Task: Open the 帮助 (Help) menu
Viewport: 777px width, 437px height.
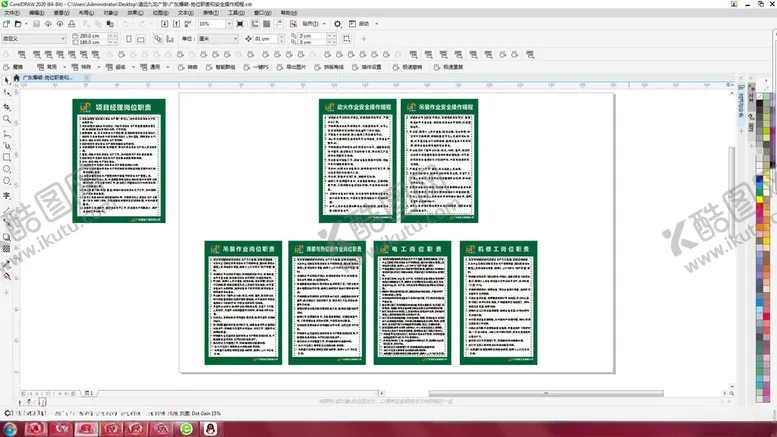Action: click(289, 13)
